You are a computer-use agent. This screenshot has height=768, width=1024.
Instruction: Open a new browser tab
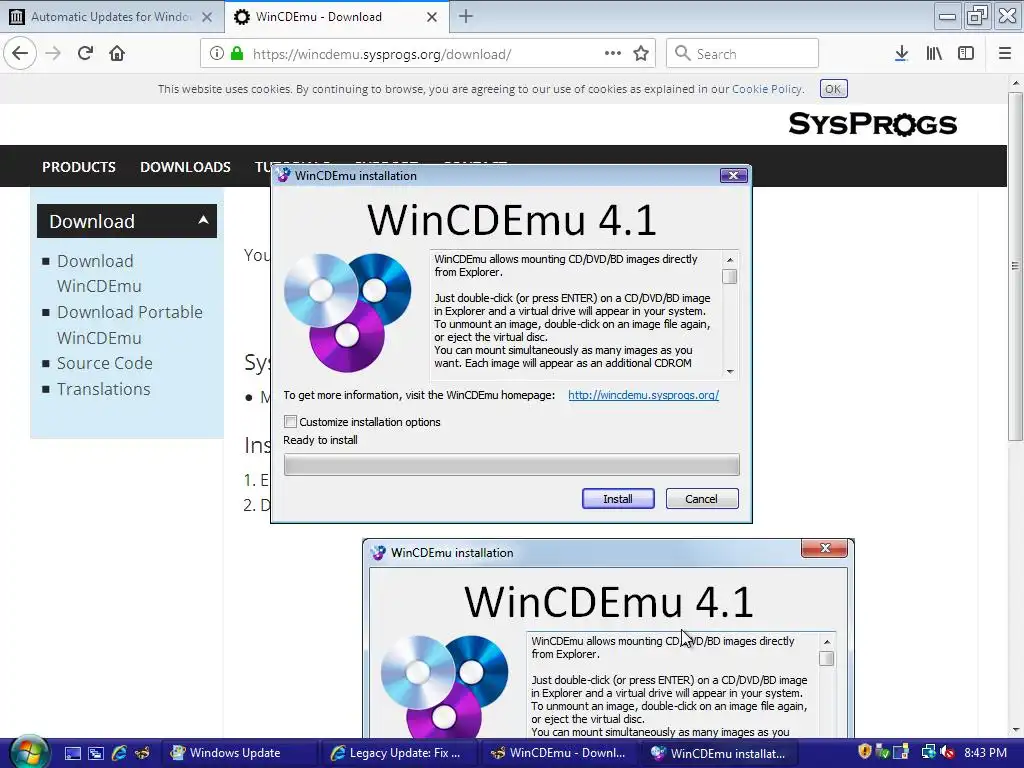pos(466,16)
